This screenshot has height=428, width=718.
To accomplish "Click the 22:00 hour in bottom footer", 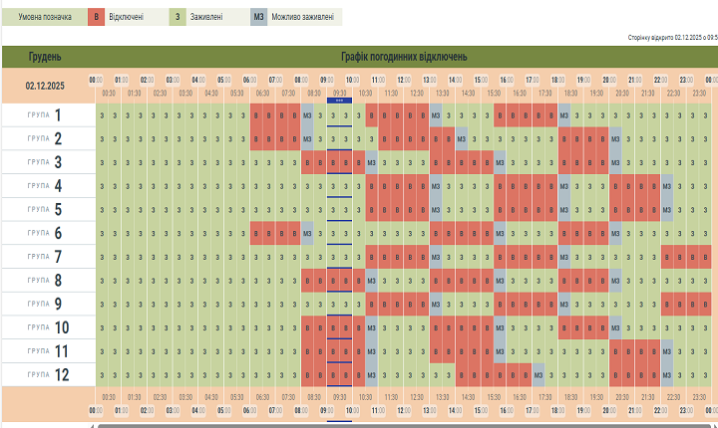I will [x=661, y=410].
